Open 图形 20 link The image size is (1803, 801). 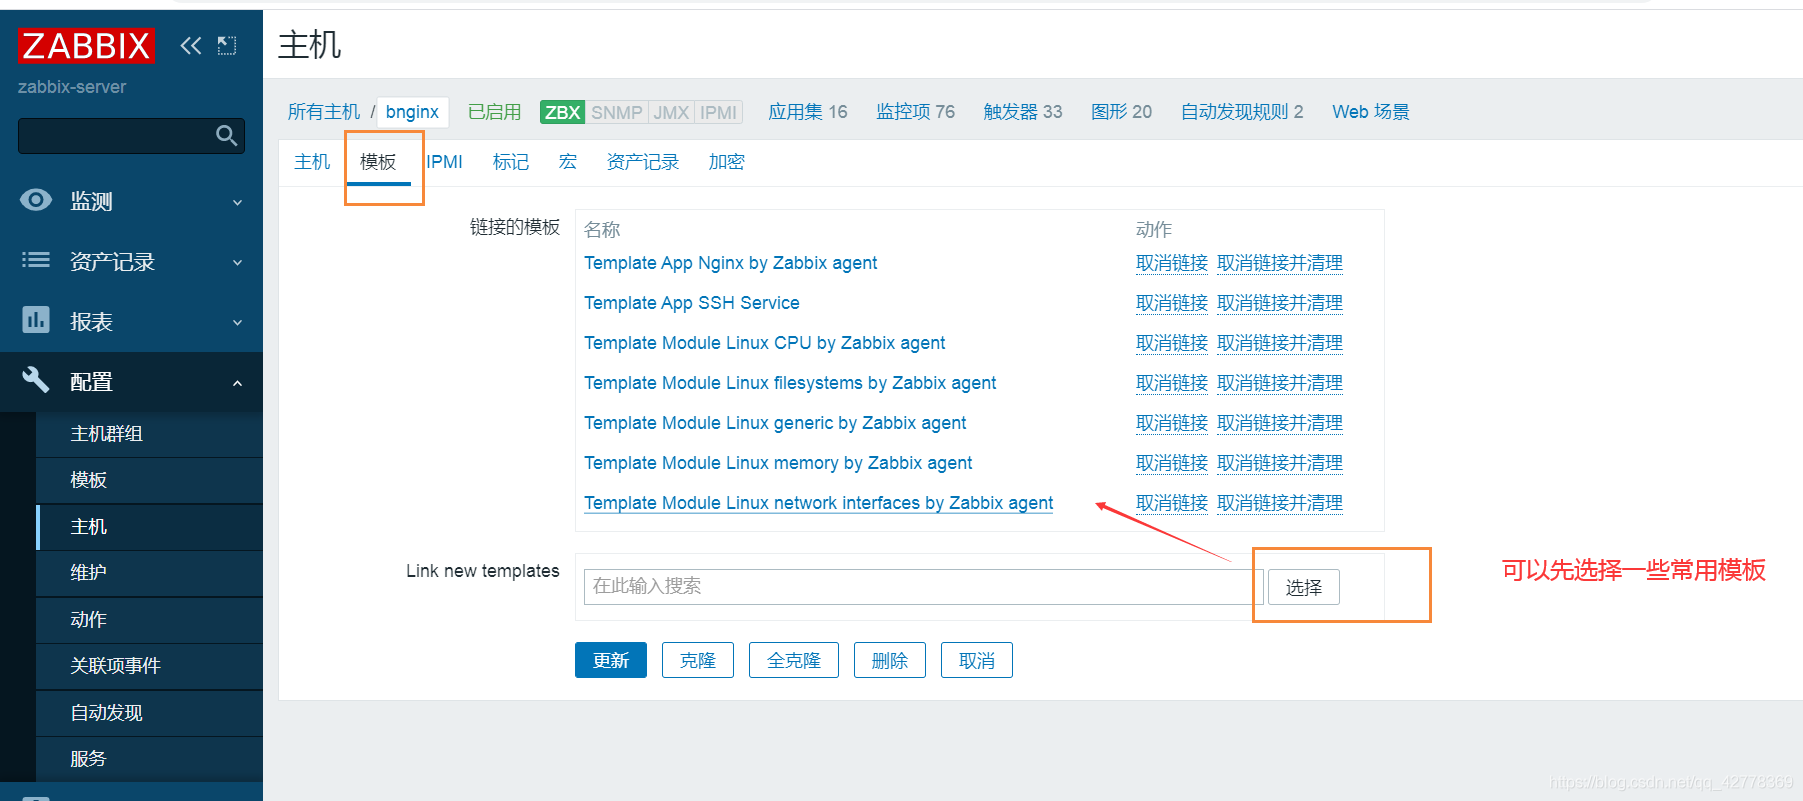[1122, 112]
